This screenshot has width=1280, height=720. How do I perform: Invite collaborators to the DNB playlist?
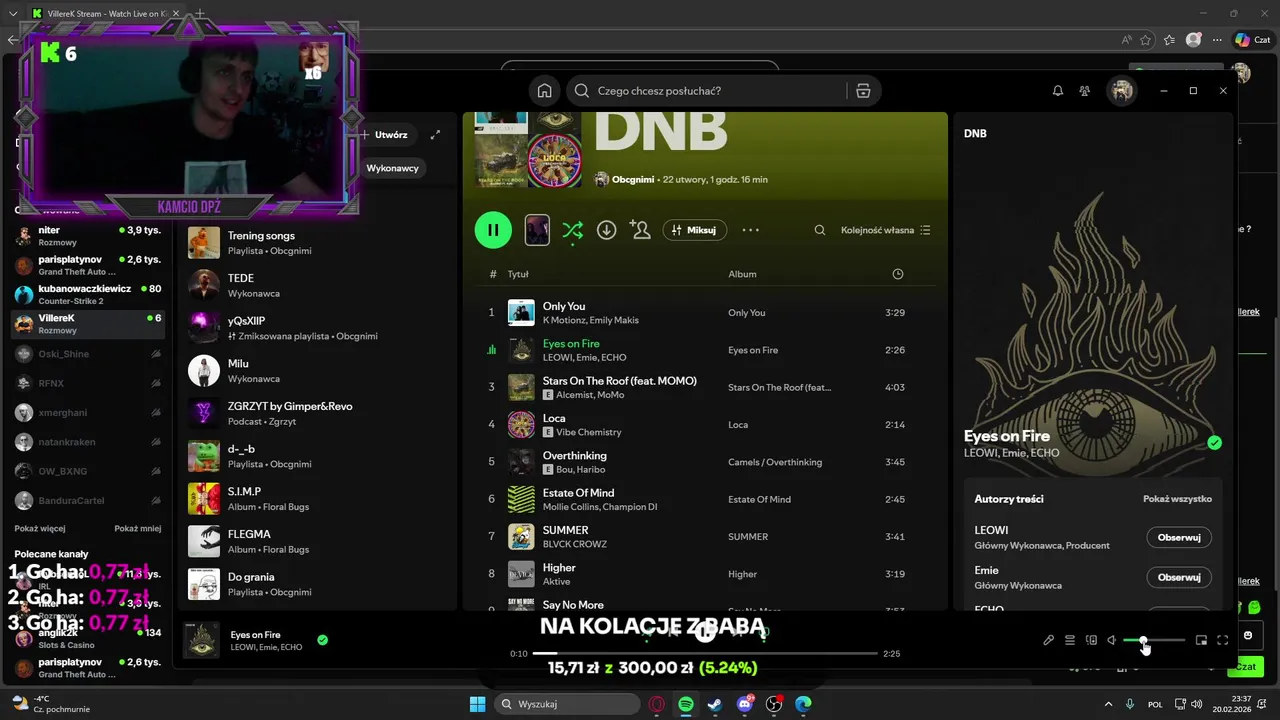click(x=640, y=230)
